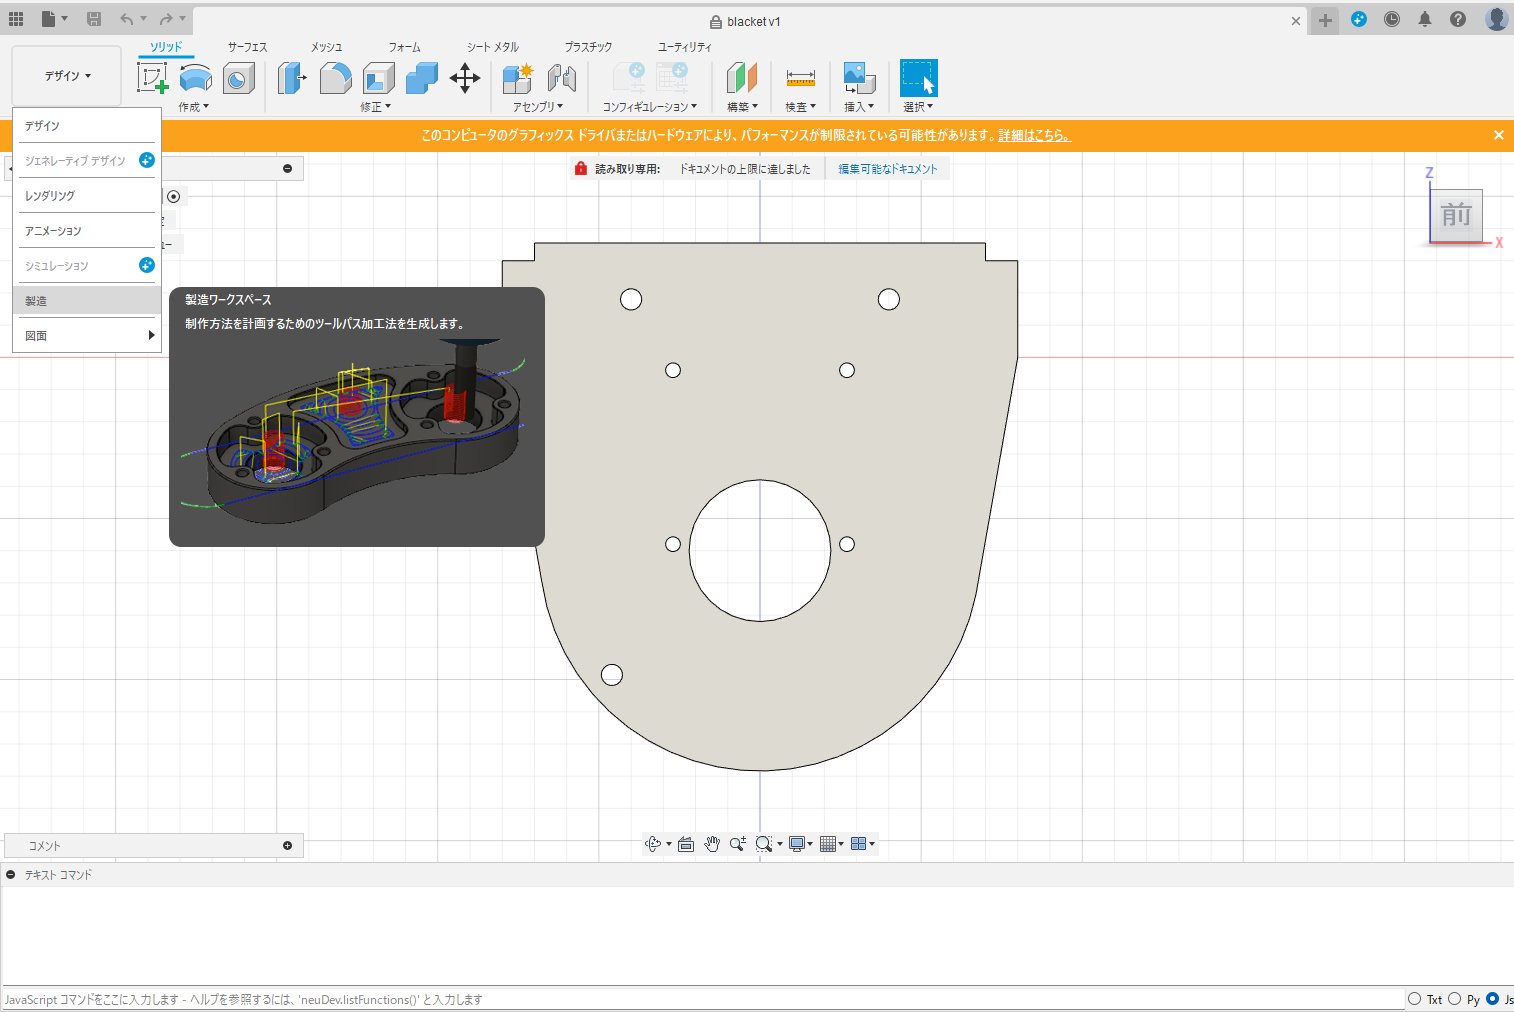Image resolution: width=1514 pixels, height=1012 pixels.
Task: Select the Fillet tool icon
Action: [x=335, y=78]
